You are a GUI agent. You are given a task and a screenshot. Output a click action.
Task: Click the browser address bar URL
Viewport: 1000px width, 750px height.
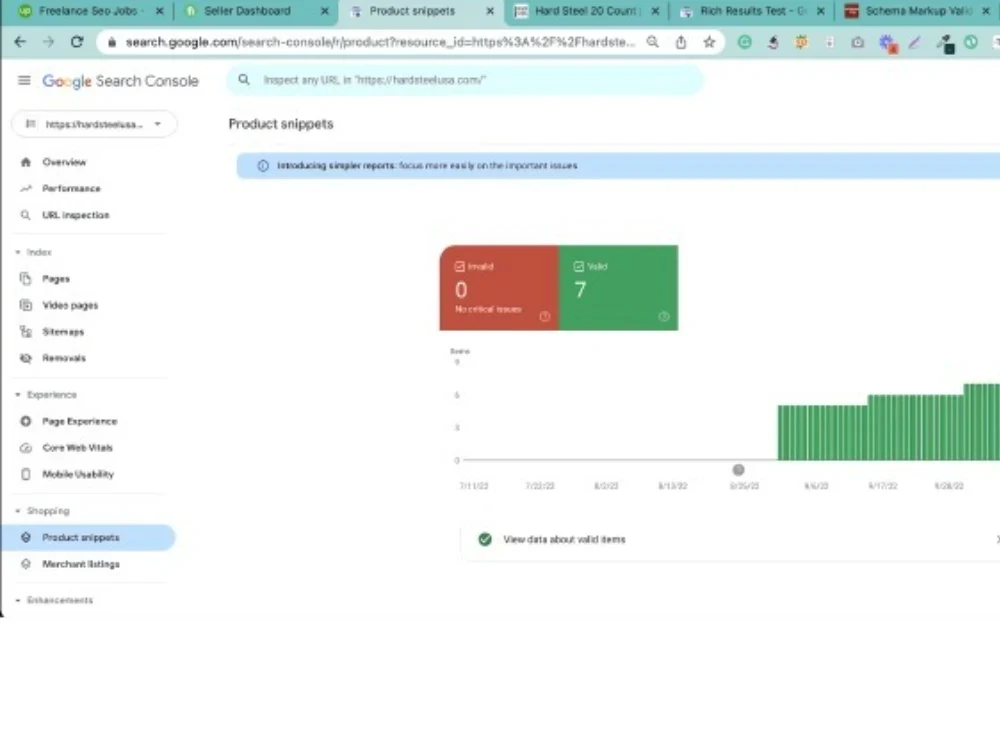pyautogui.click(x=381, y=42)
